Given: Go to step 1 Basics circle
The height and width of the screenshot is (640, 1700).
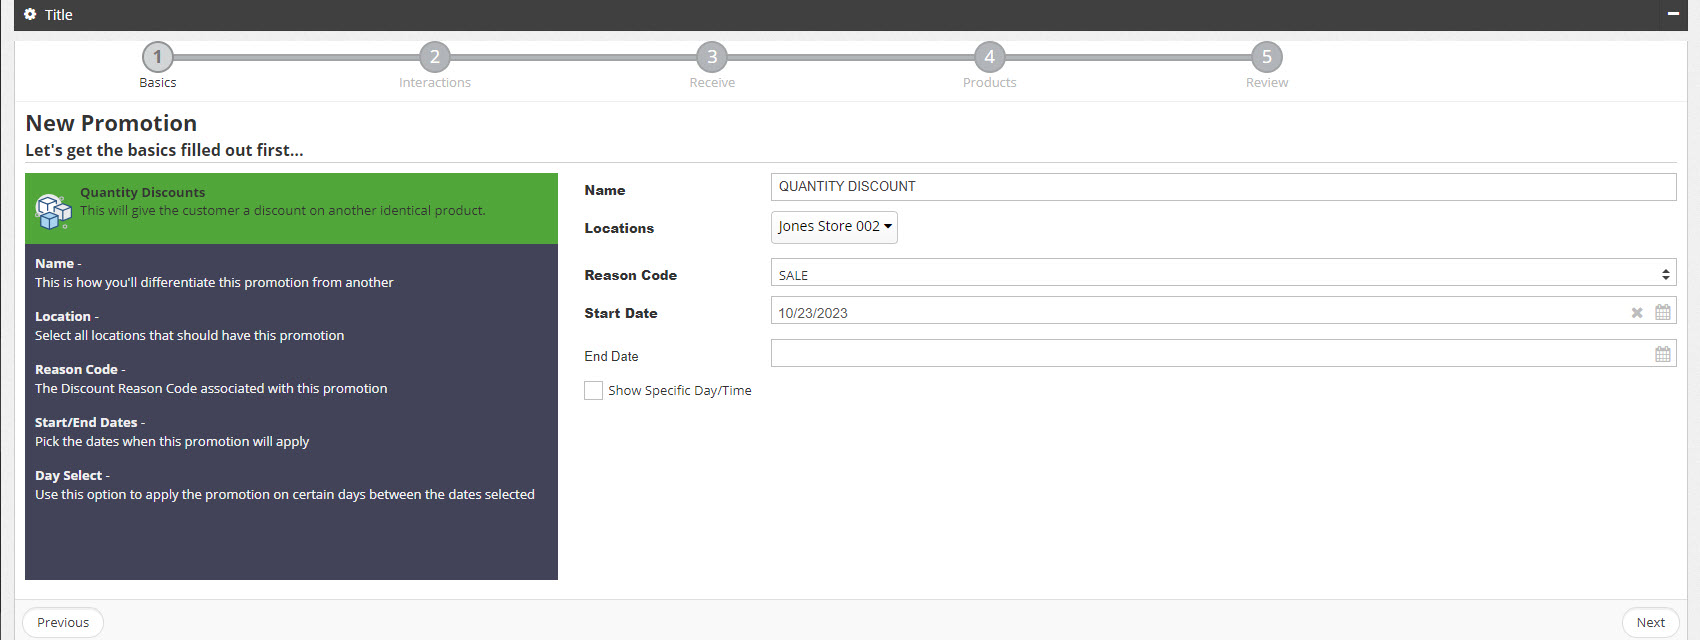Looking at the screenshot, I should (x=158, y=57).
